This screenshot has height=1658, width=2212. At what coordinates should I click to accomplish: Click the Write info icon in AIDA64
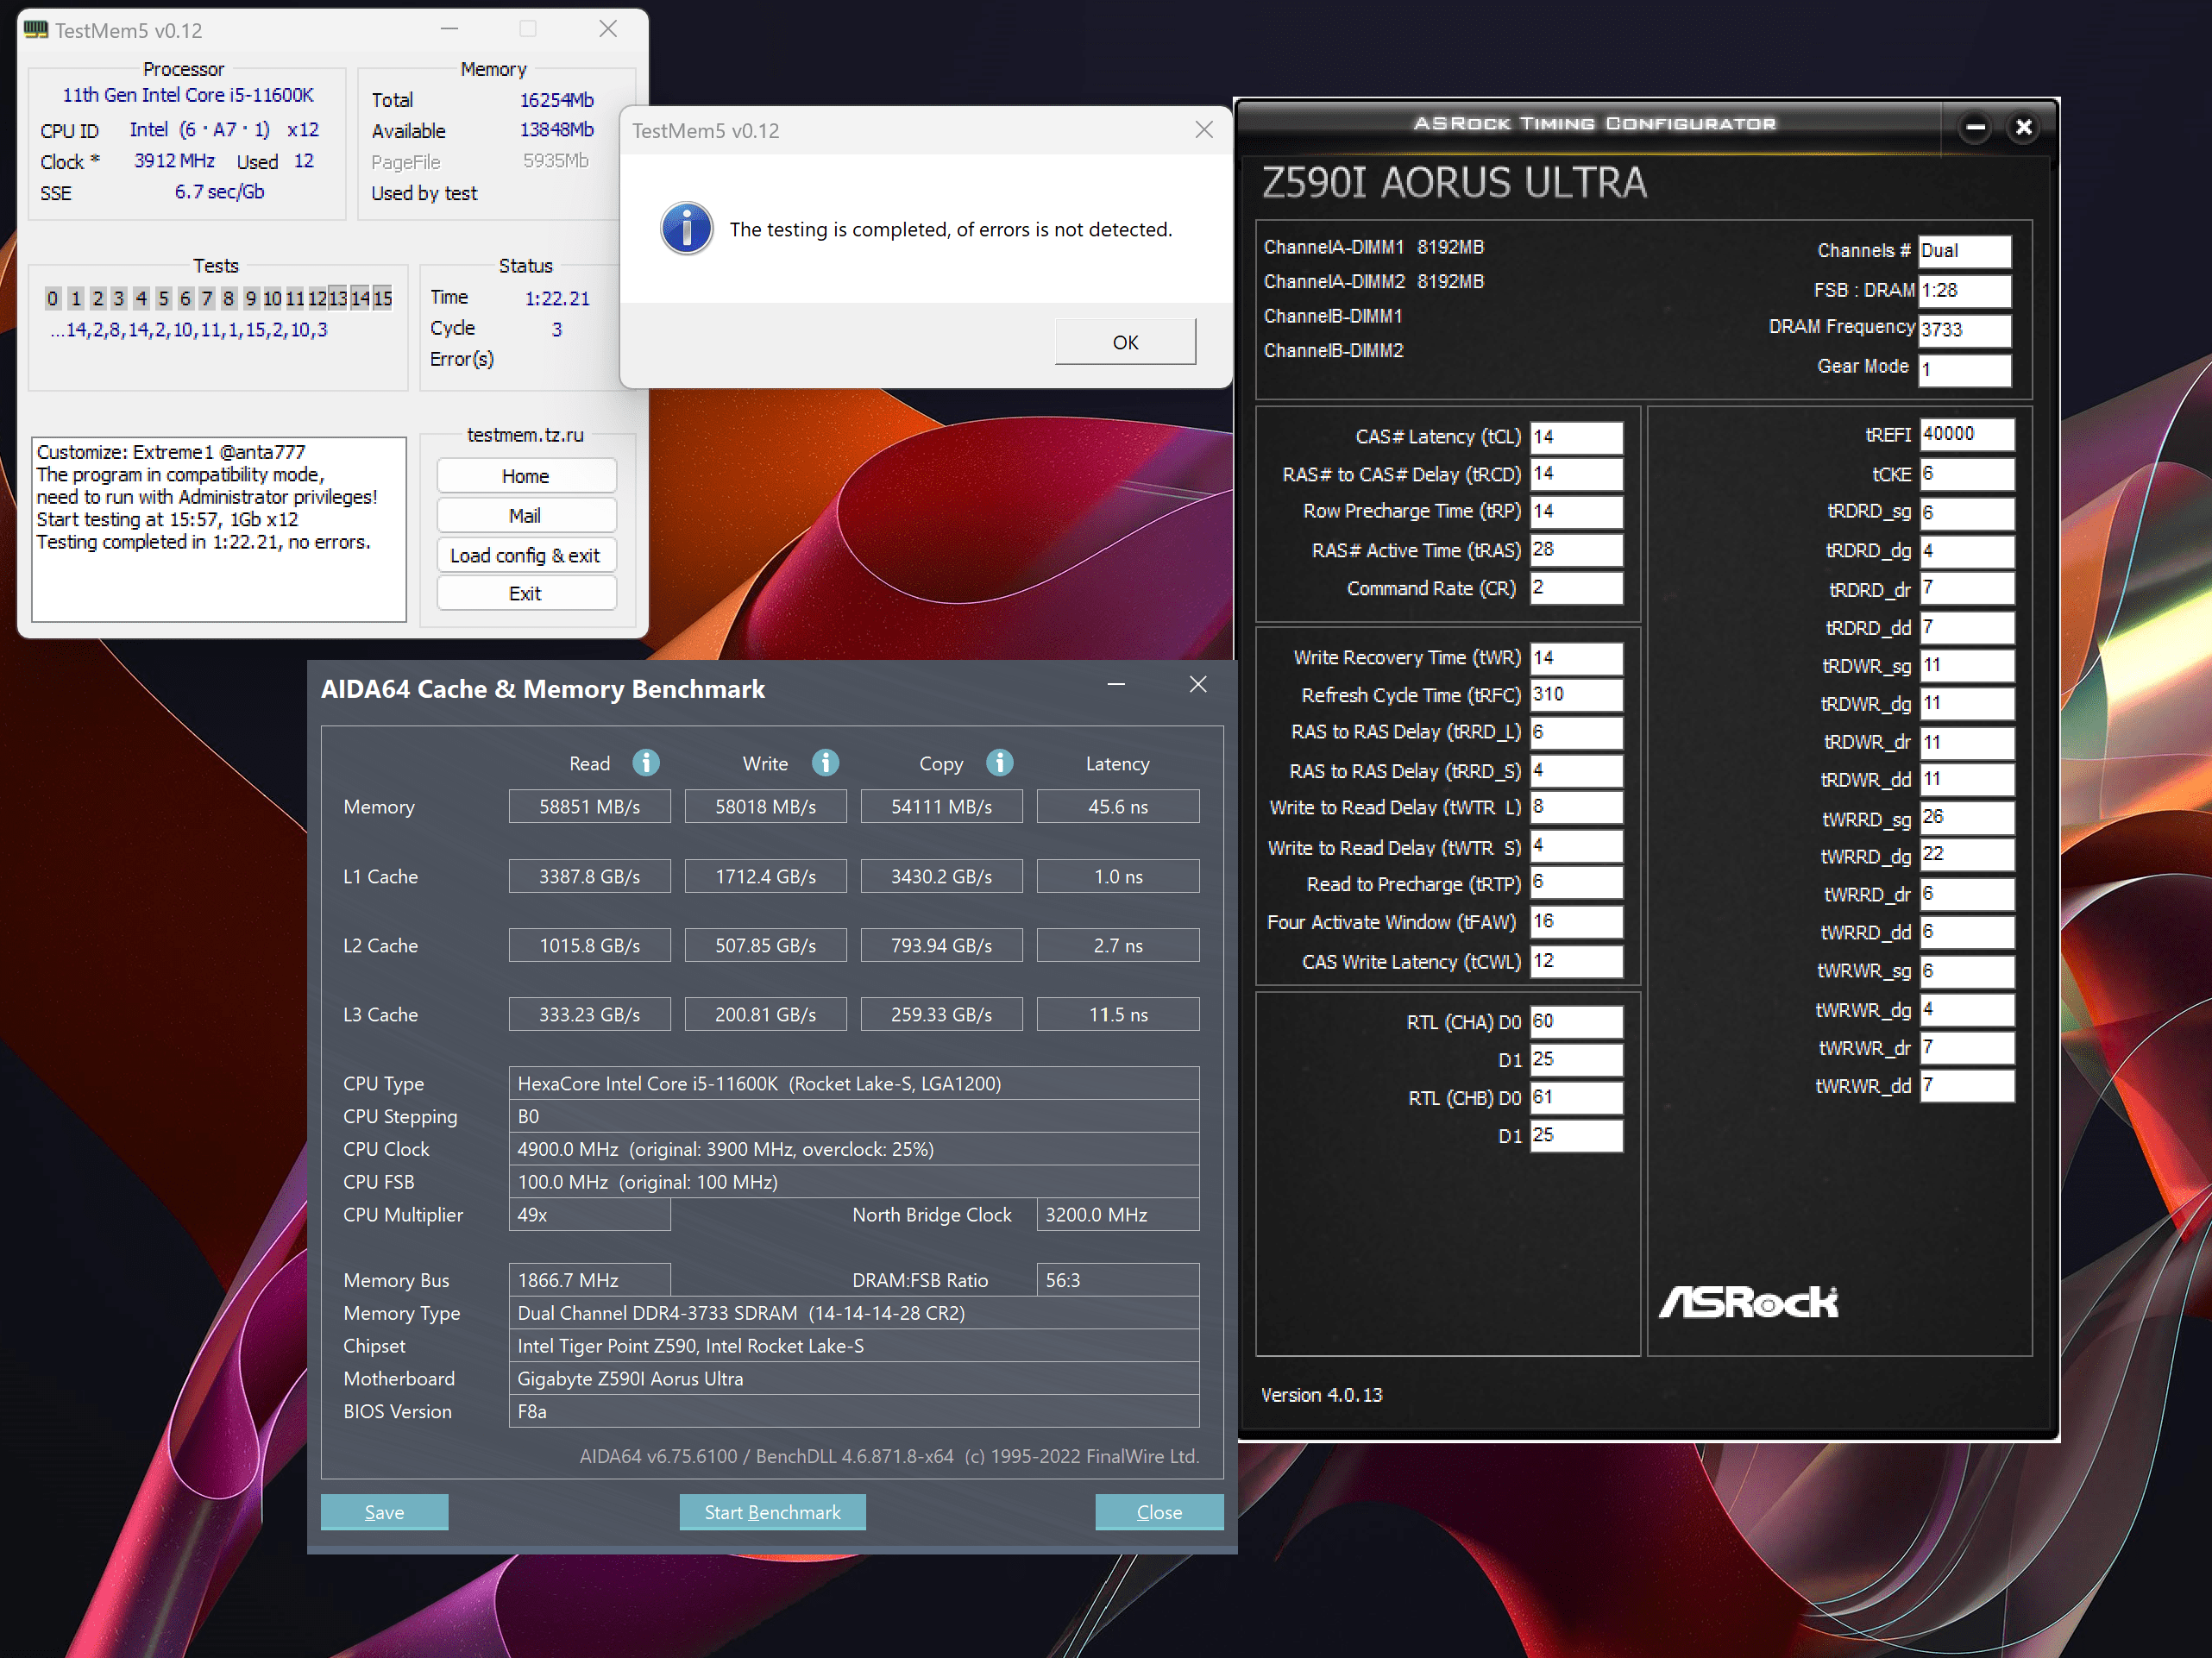point(825,763)
